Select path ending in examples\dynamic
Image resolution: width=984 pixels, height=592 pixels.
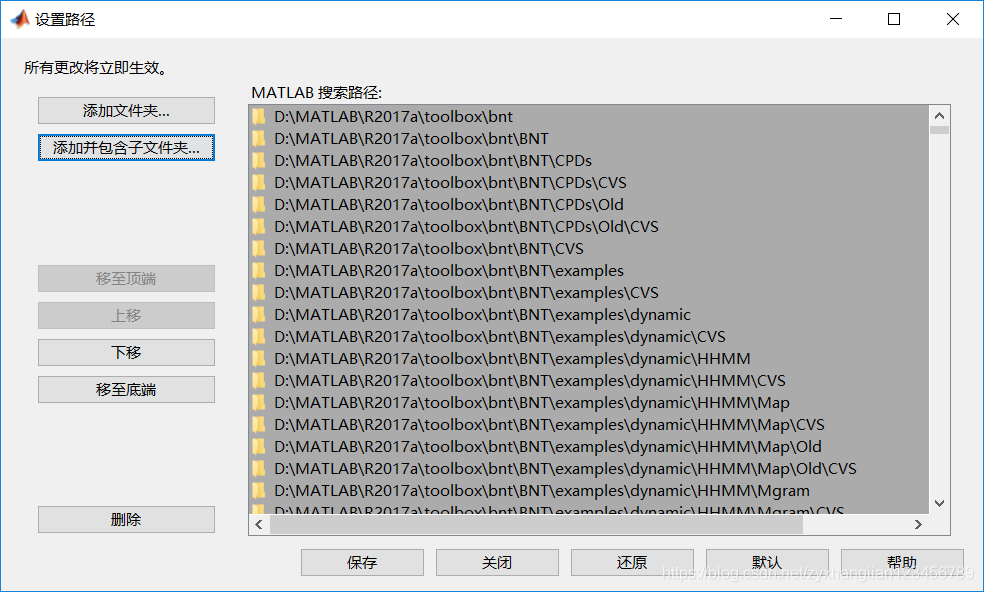[483, 315]
